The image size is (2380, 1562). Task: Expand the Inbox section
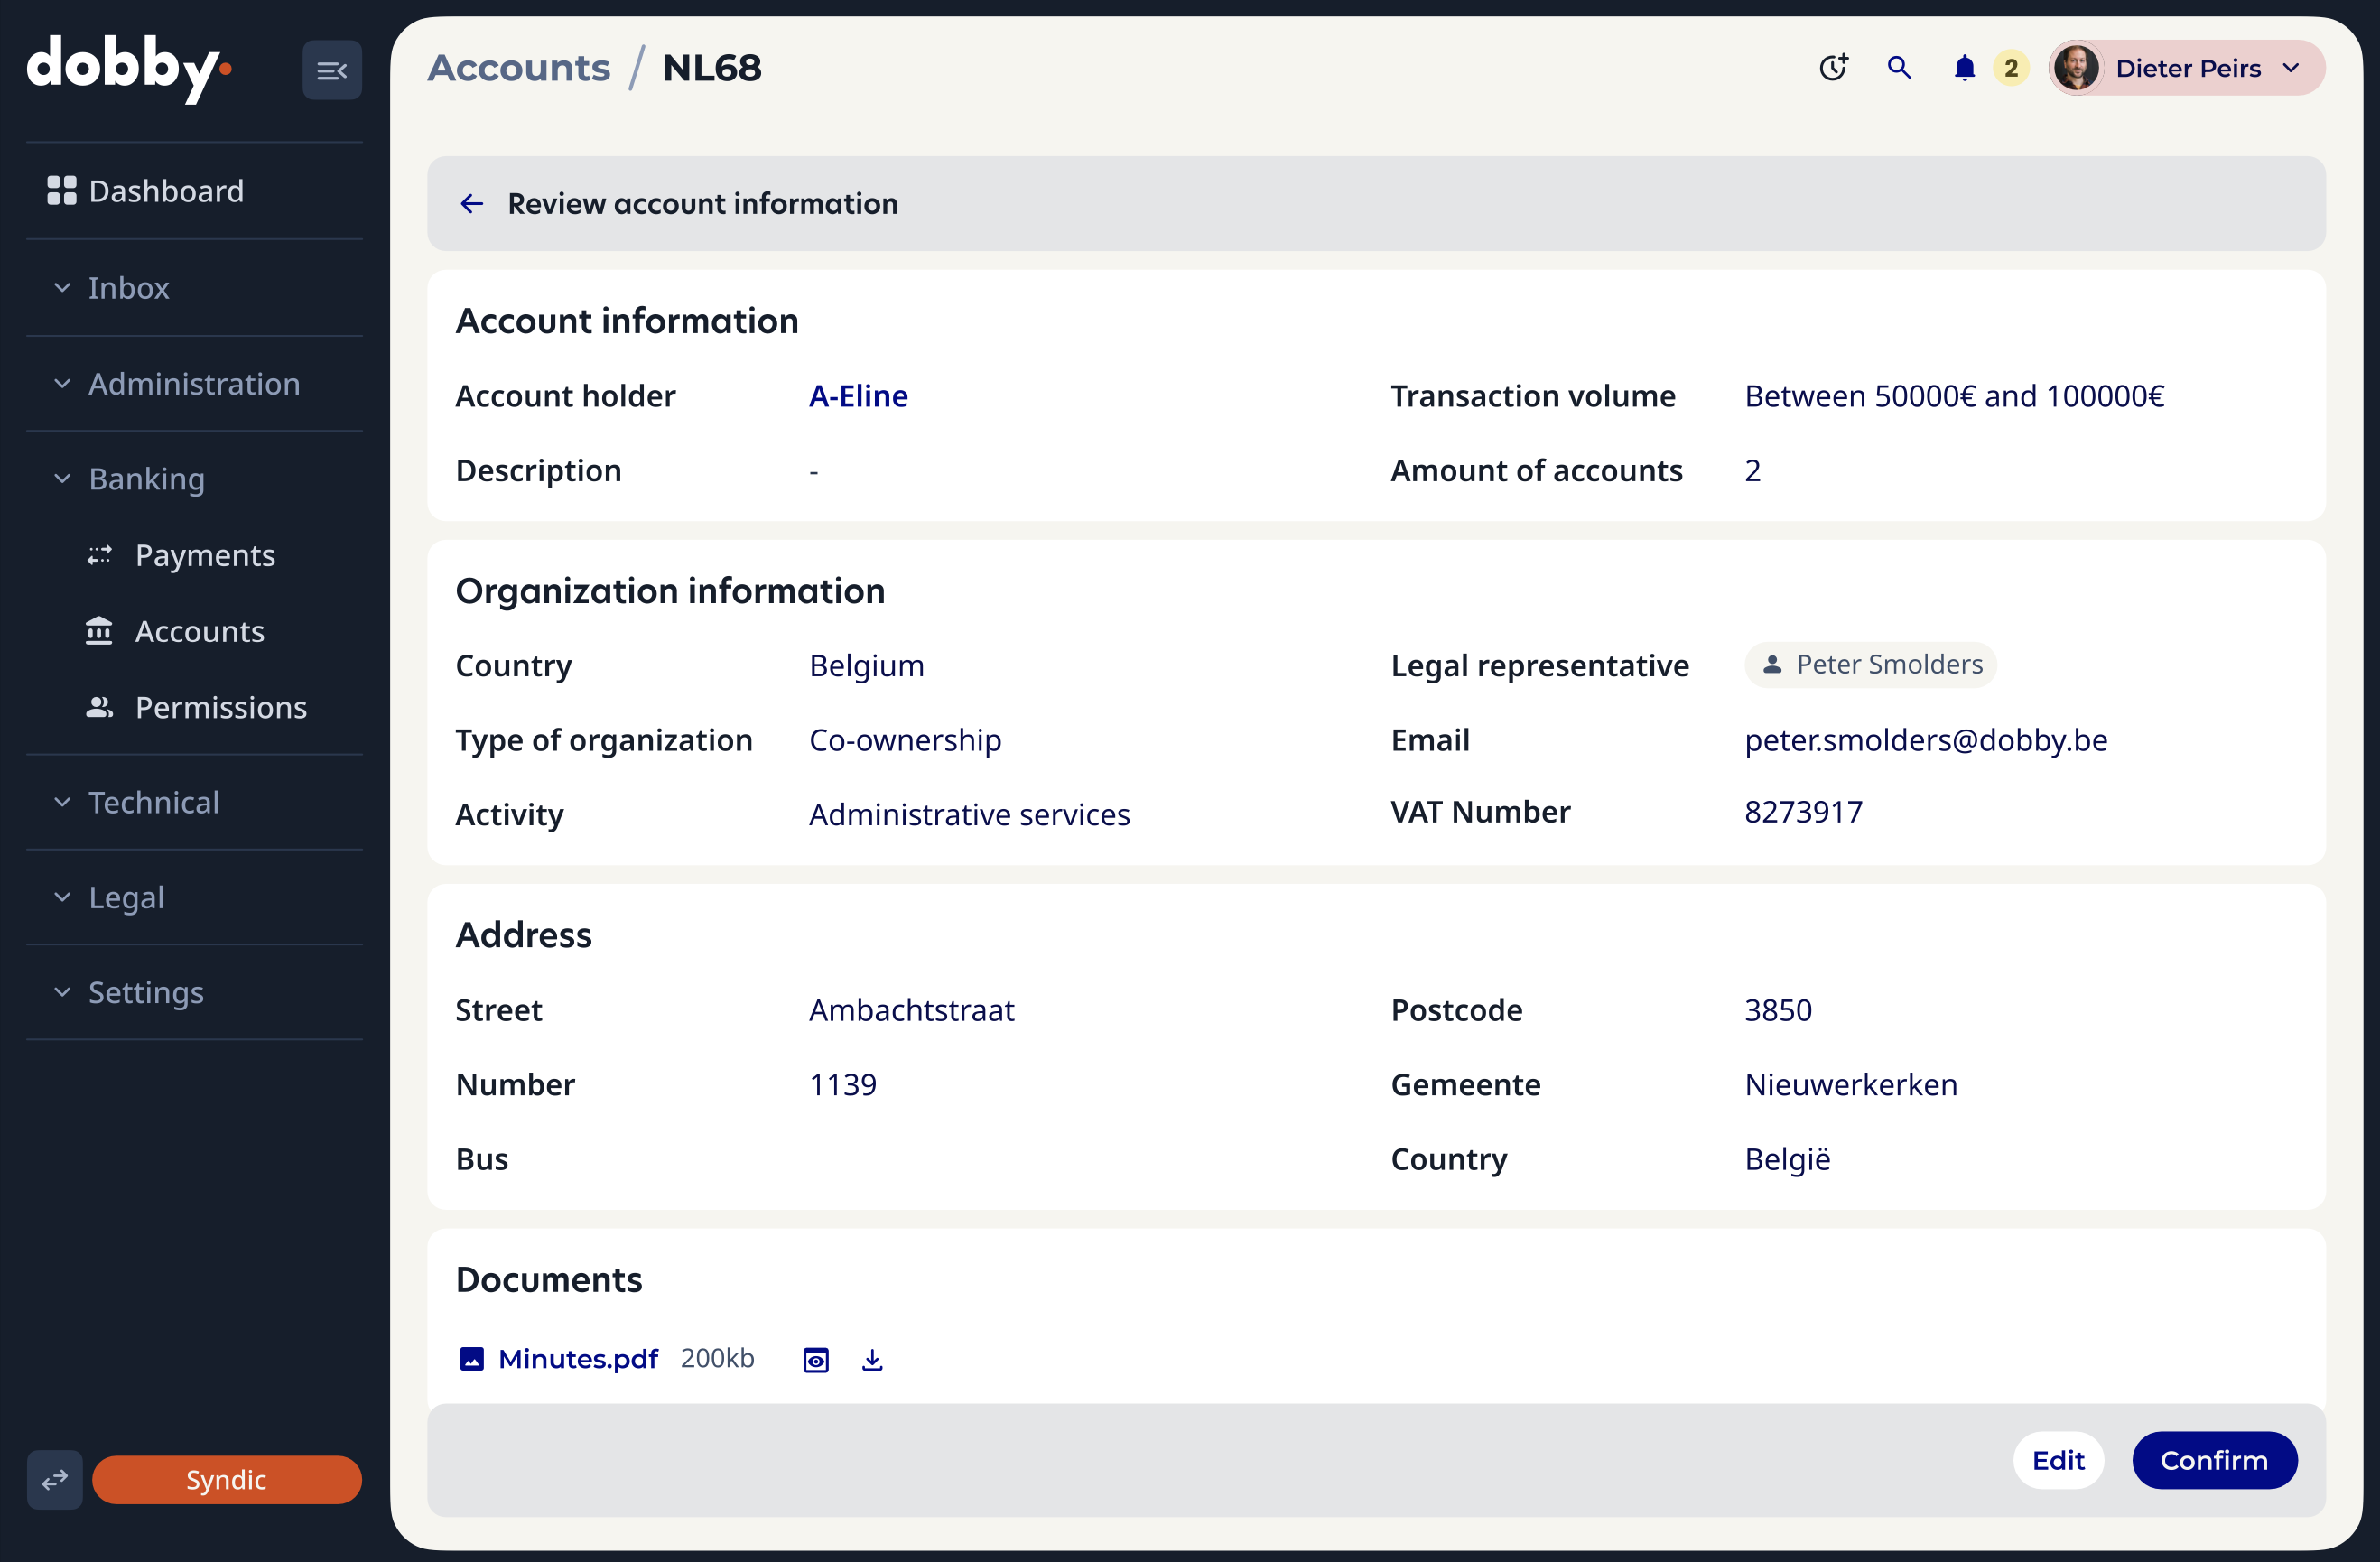point(128,288)
